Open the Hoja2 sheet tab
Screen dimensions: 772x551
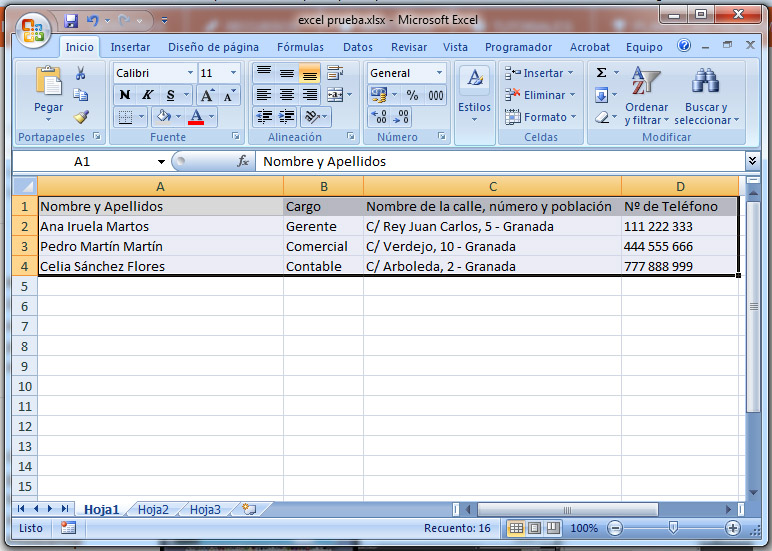pos(153,509)
